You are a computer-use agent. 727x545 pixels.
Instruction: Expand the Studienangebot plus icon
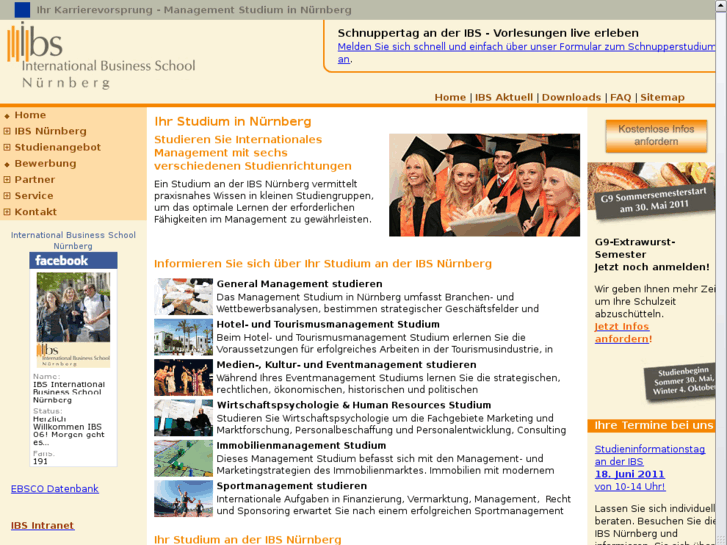pos(7,147)
